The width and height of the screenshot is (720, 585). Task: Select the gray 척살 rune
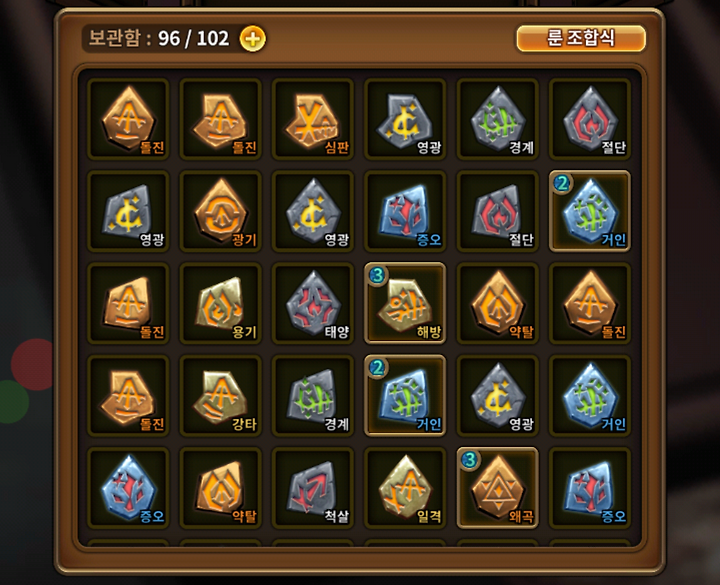(x=313, y=488)
